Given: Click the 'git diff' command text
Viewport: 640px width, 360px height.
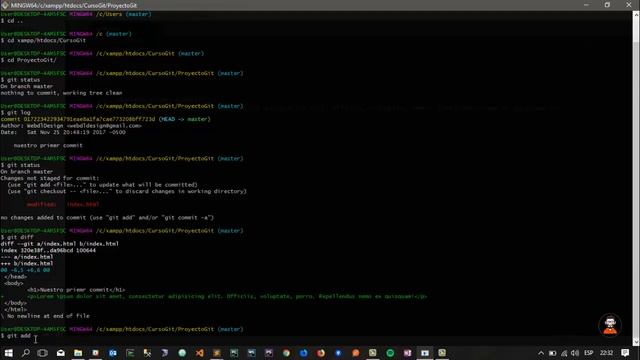Looking at the screenshot, I should pyautogui.click(x=20, y=237).
